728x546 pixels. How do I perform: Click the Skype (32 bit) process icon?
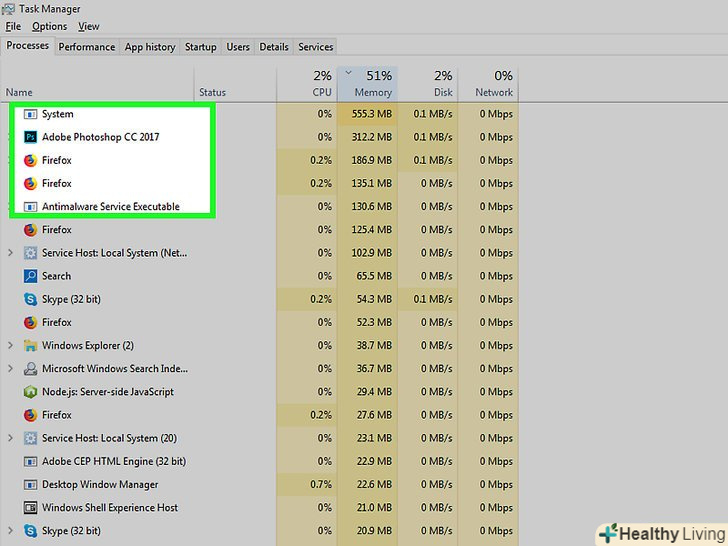tap(30, 299)
